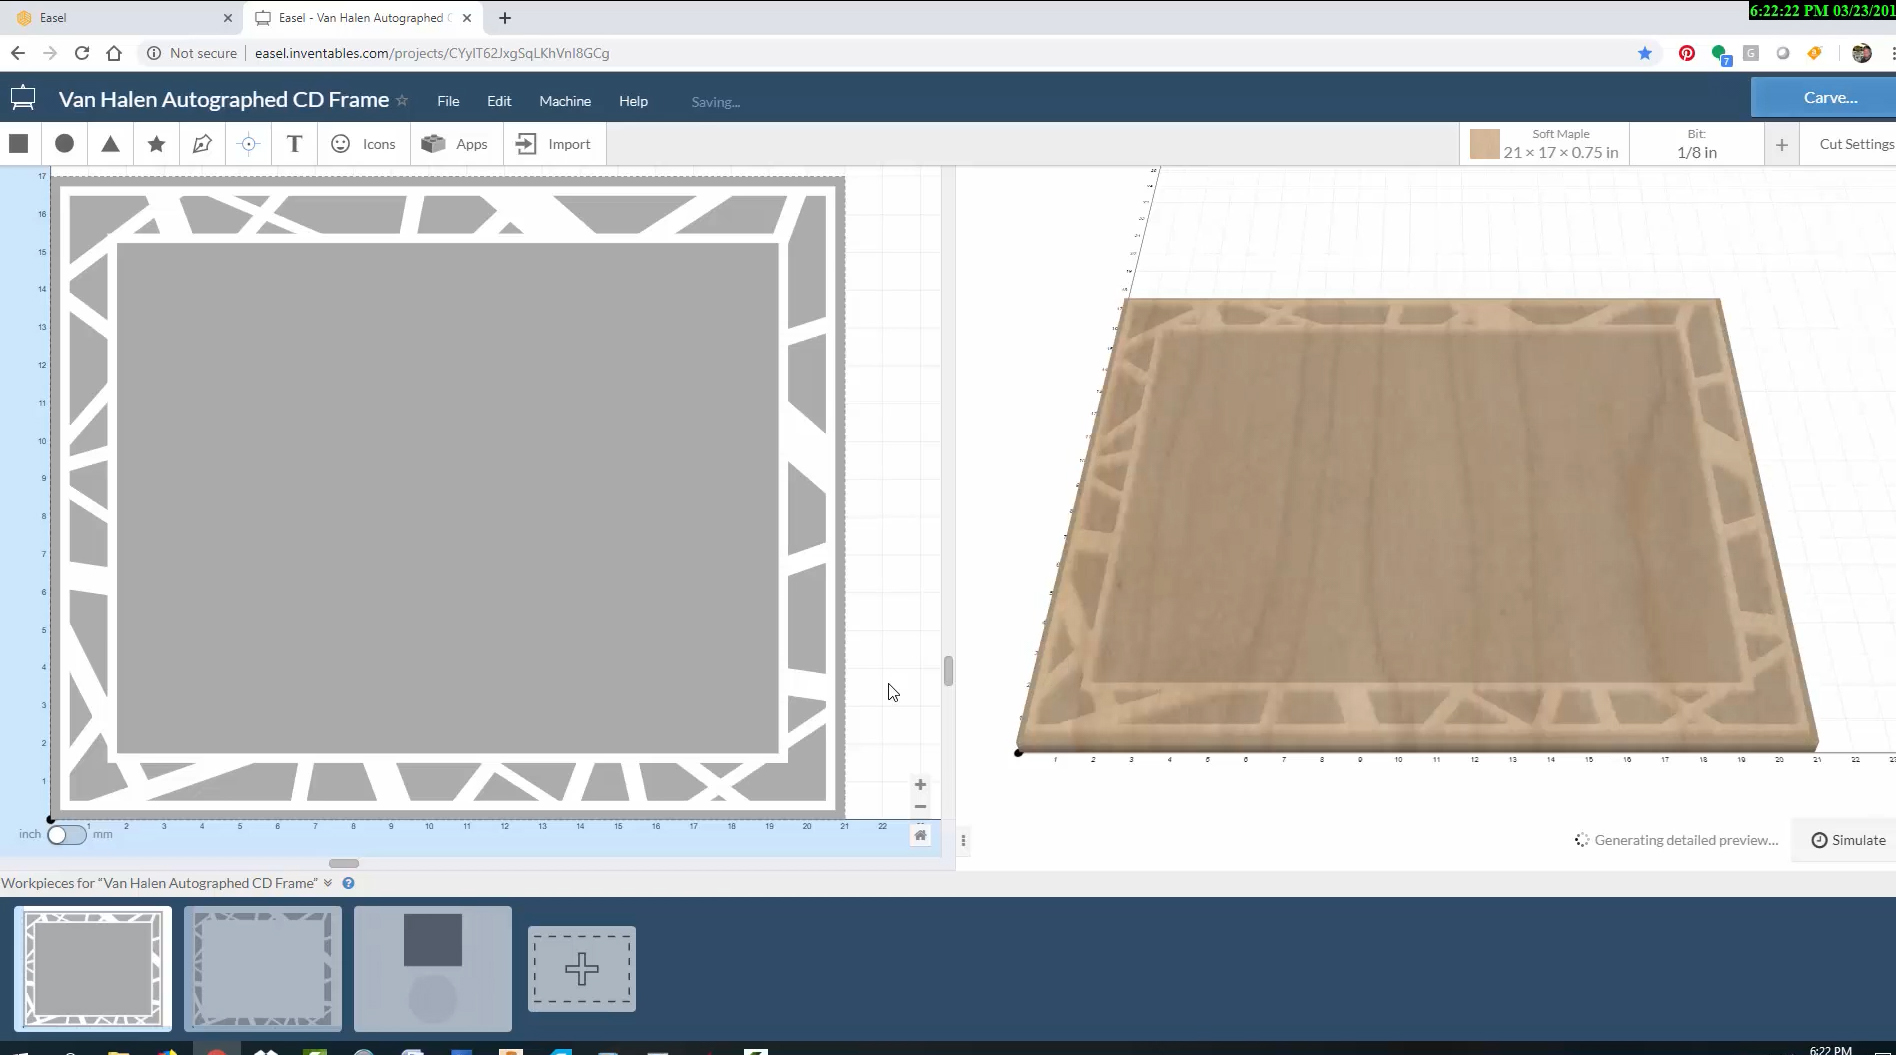Viewport: 1896px width, 1055px height.
Task: Star the project favorite icon
Action: click(402, 100)
